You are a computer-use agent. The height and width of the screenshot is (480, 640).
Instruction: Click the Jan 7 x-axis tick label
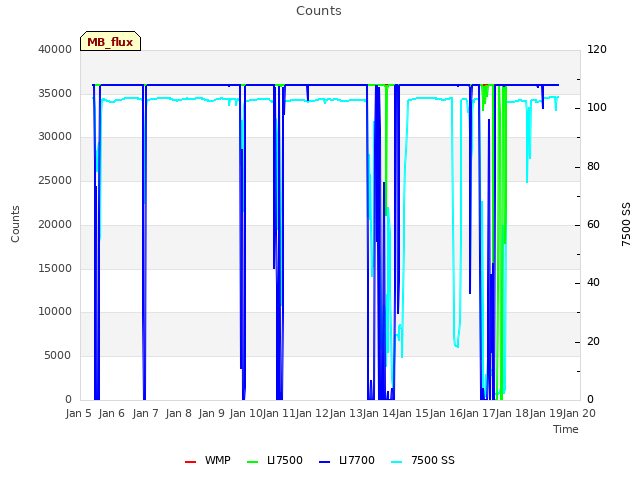pos(145,413)
